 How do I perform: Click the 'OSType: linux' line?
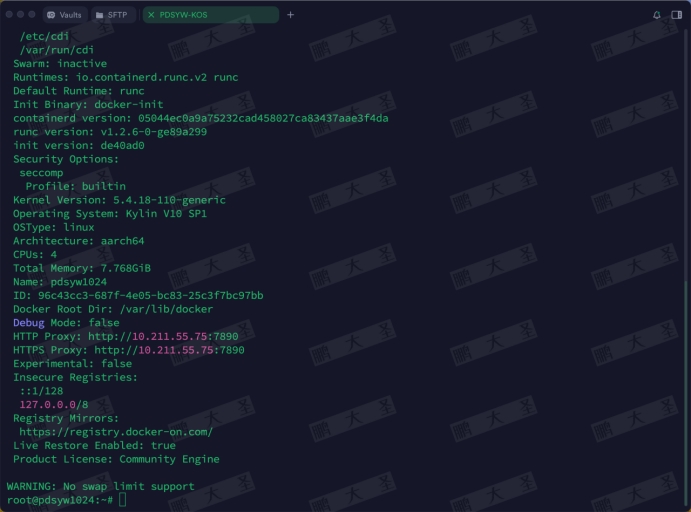(54, 227)
